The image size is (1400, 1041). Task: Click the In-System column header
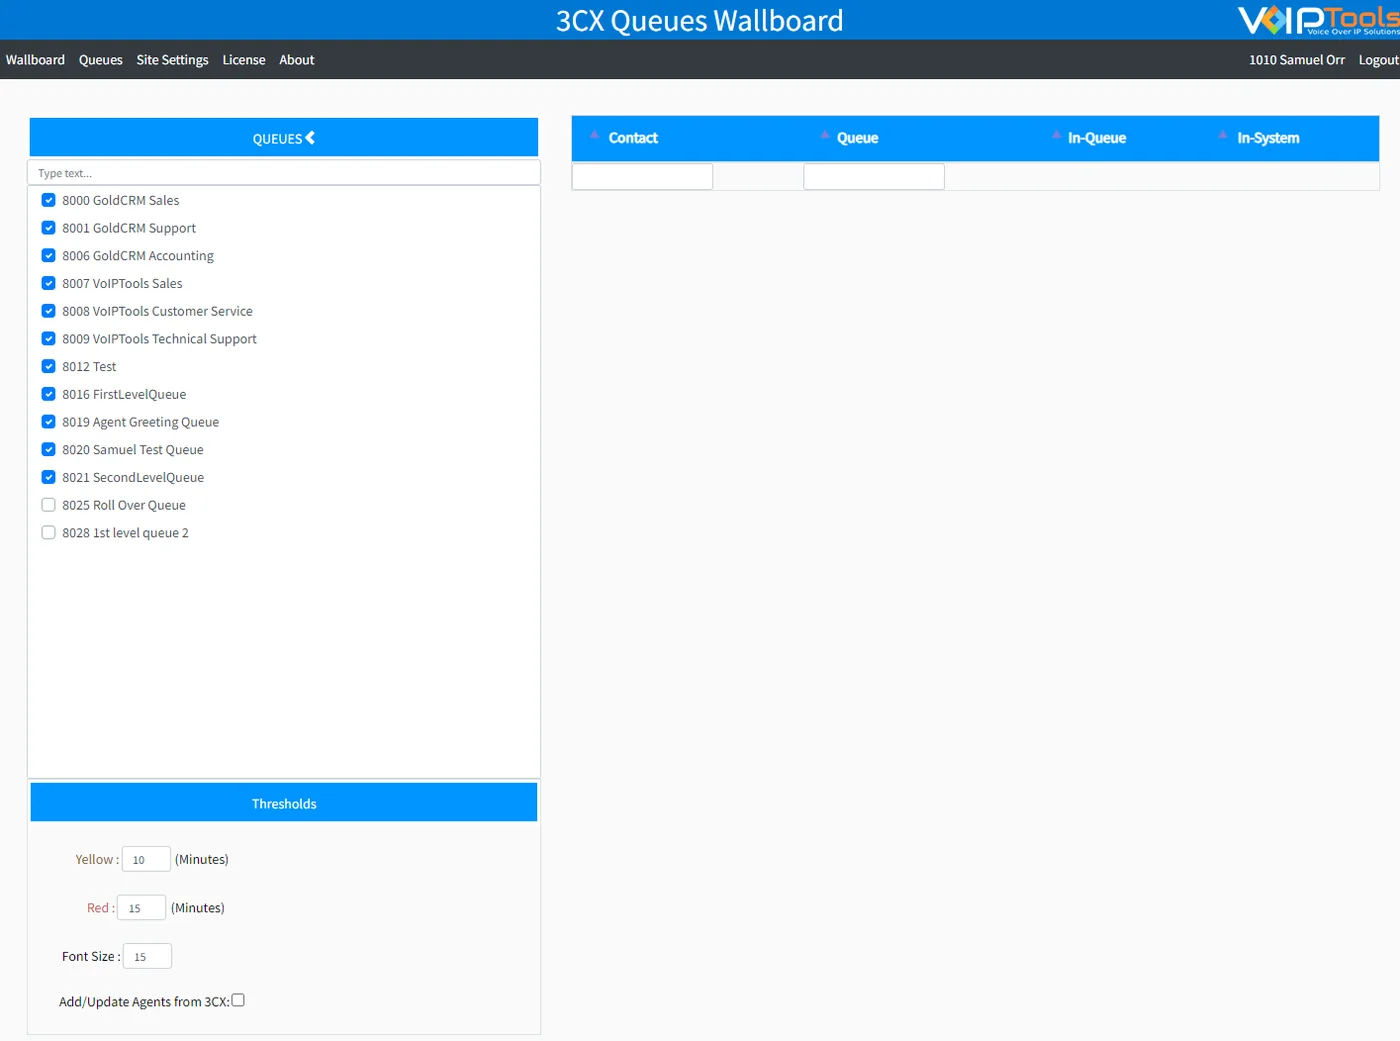pos(1268,138)
